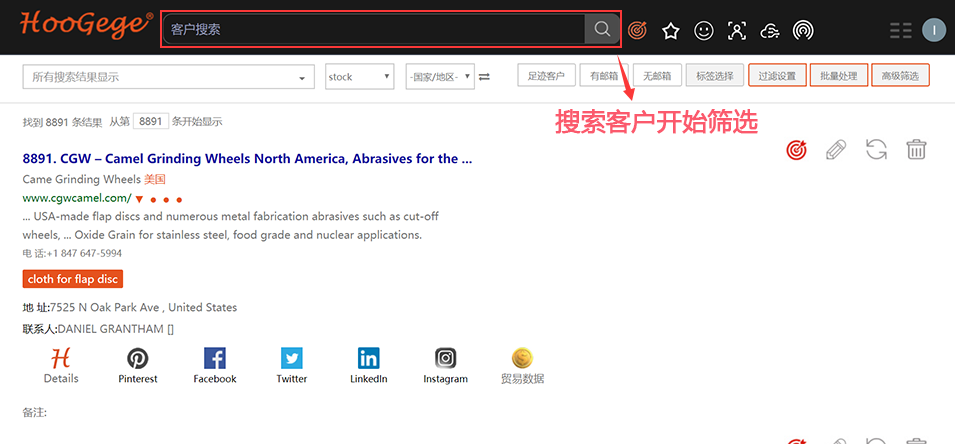Viewport: 955px width, 444px height.
Task: Click the broadcast signal icon
Action: pyautogui.click(x=803, y=30)
